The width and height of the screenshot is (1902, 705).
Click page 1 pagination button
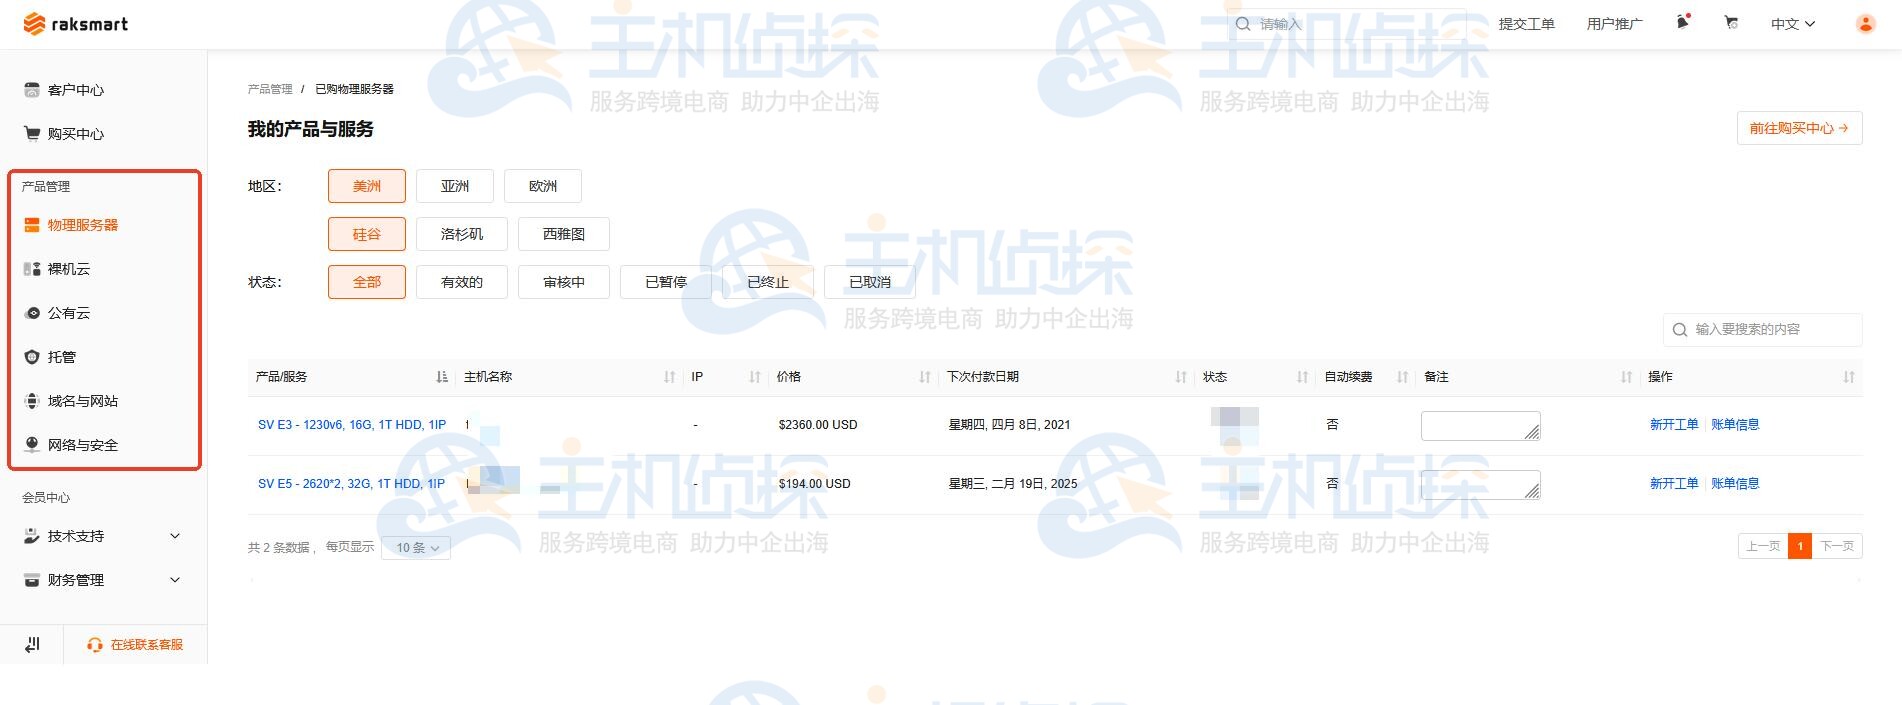(x=1800, y=546)
